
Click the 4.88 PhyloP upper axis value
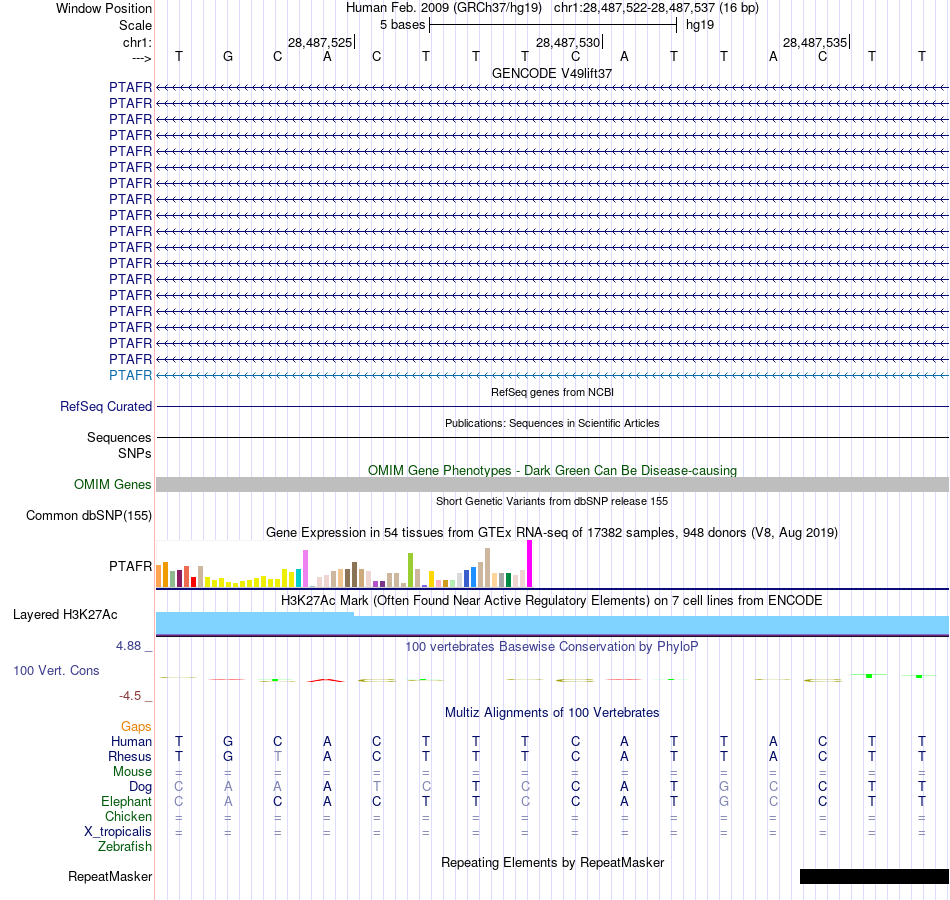pyautogui.click(x=128, y=646)
